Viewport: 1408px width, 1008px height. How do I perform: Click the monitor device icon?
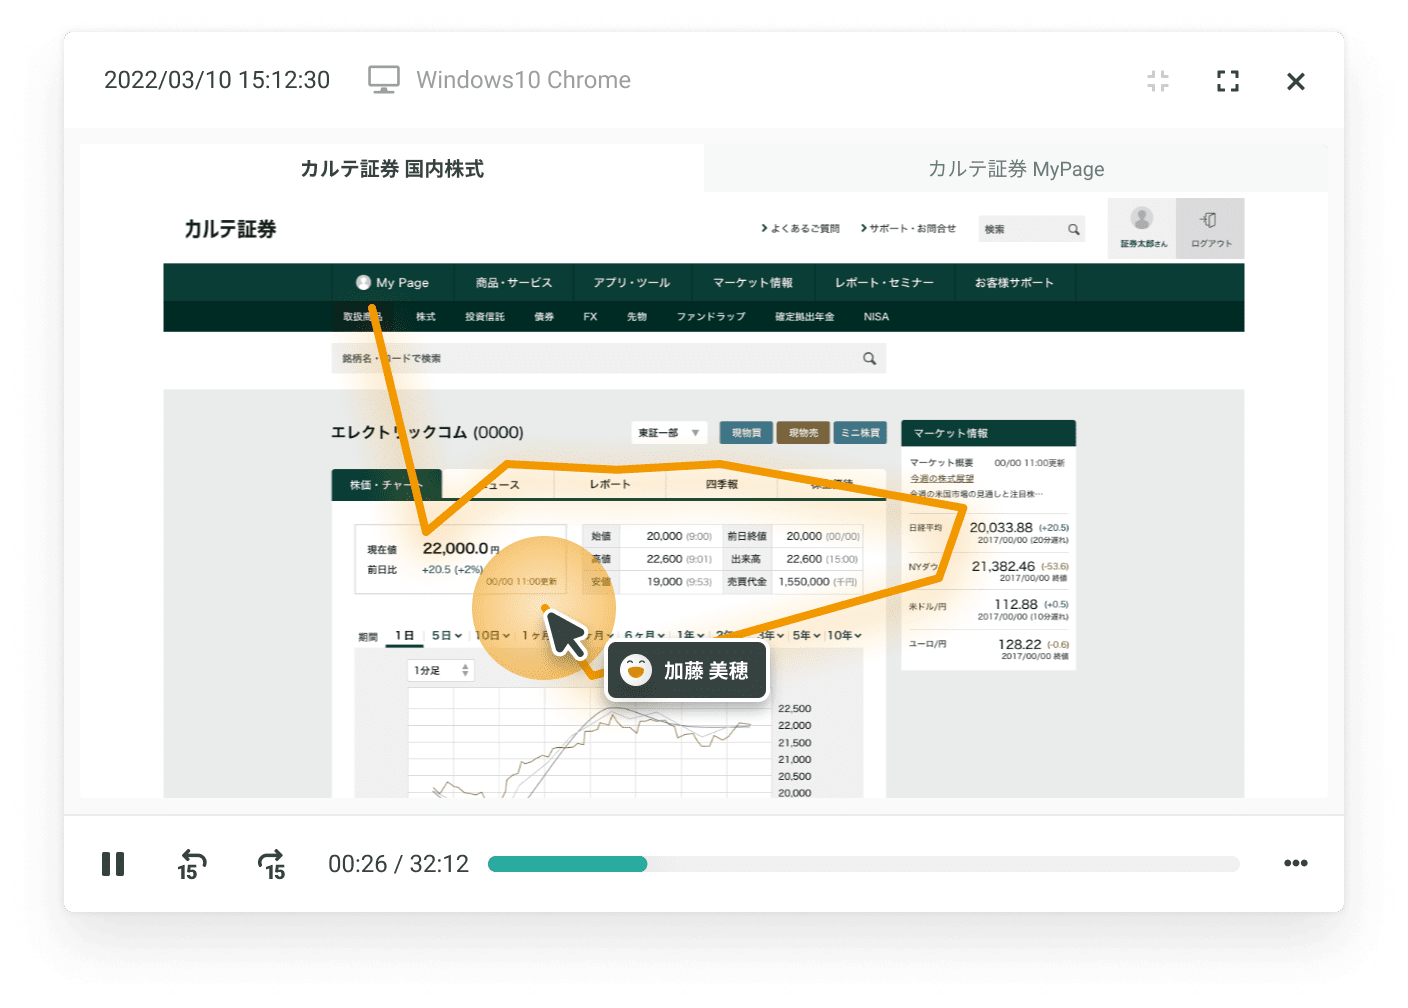pyautogui.click(x=384, y=80)
